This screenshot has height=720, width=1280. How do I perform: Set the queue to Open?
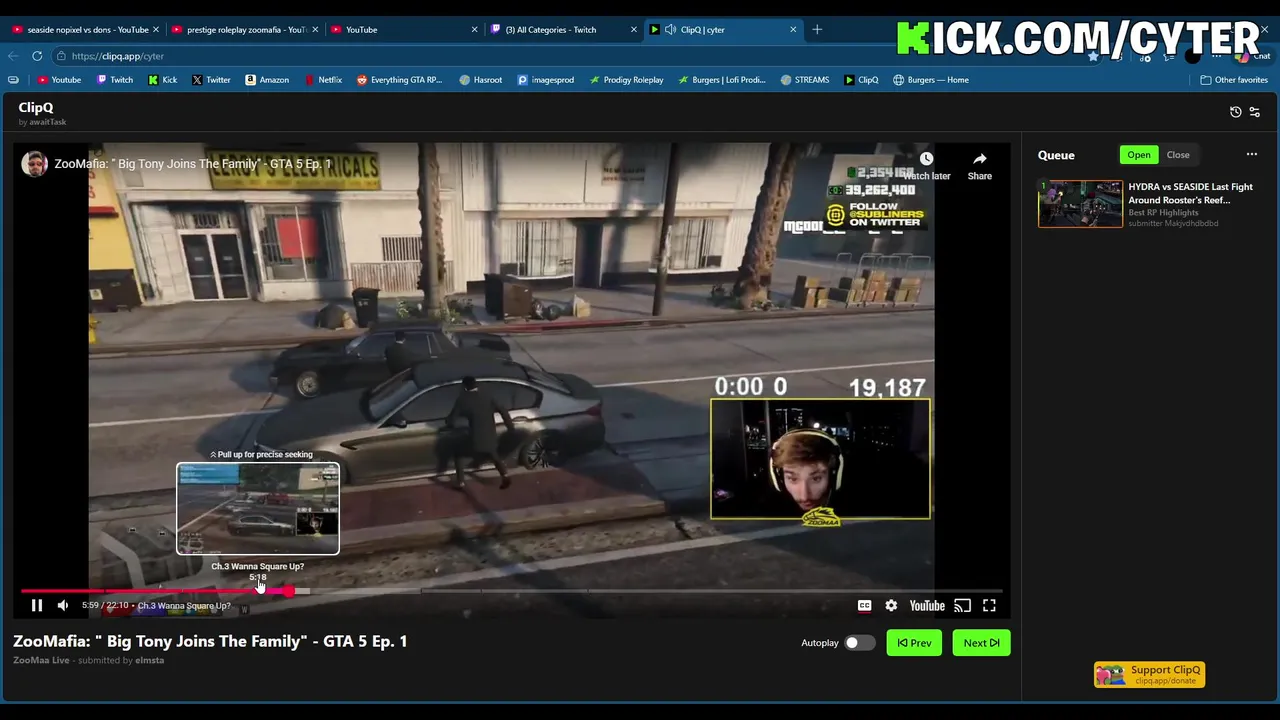click(1139, 155)
